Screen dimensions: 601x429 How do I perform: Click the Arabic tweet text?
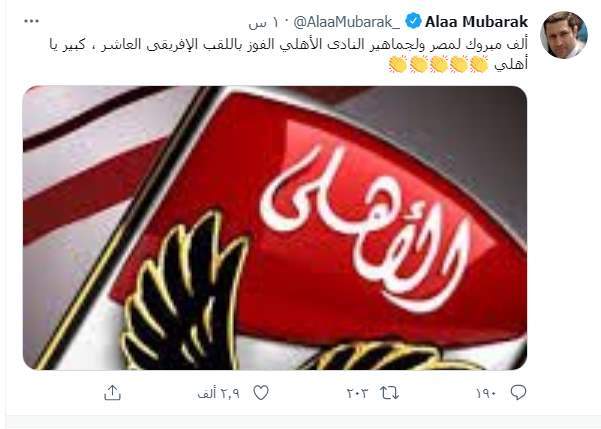(288, 54)
